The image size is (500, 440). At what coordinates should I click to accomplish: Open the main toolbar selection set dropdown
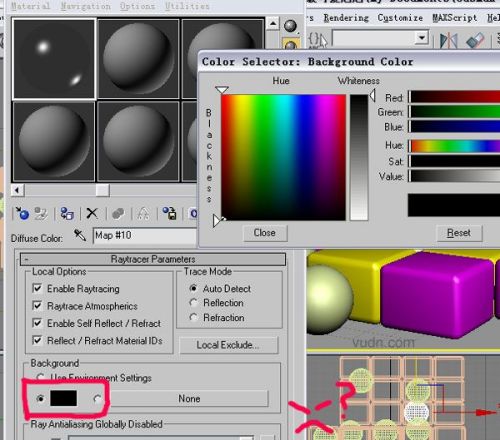pyautogui.click(x=422, y=38)
